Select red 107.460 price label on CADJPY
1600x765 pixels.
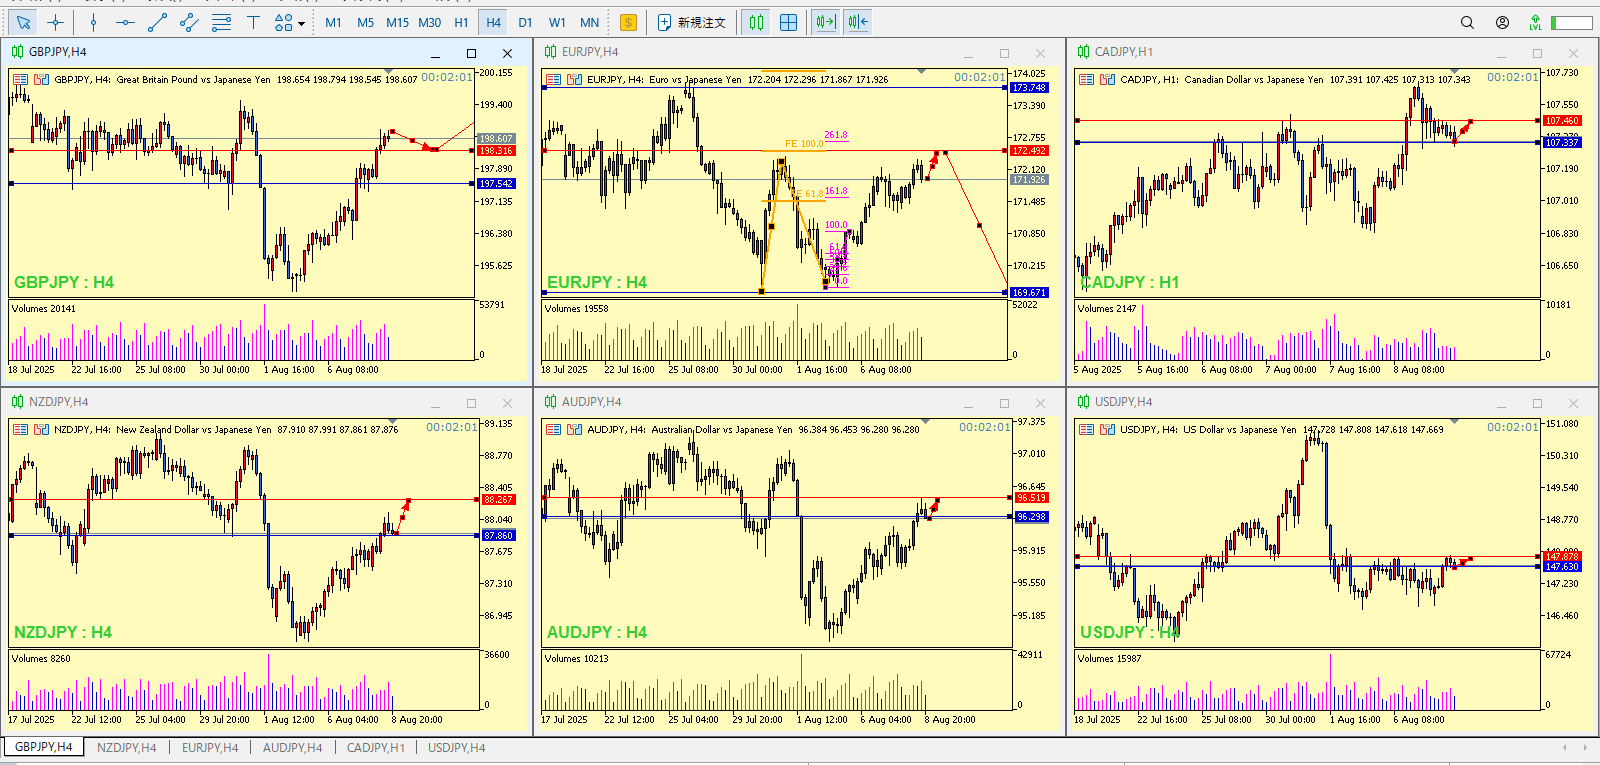[x=1562, y=121]
